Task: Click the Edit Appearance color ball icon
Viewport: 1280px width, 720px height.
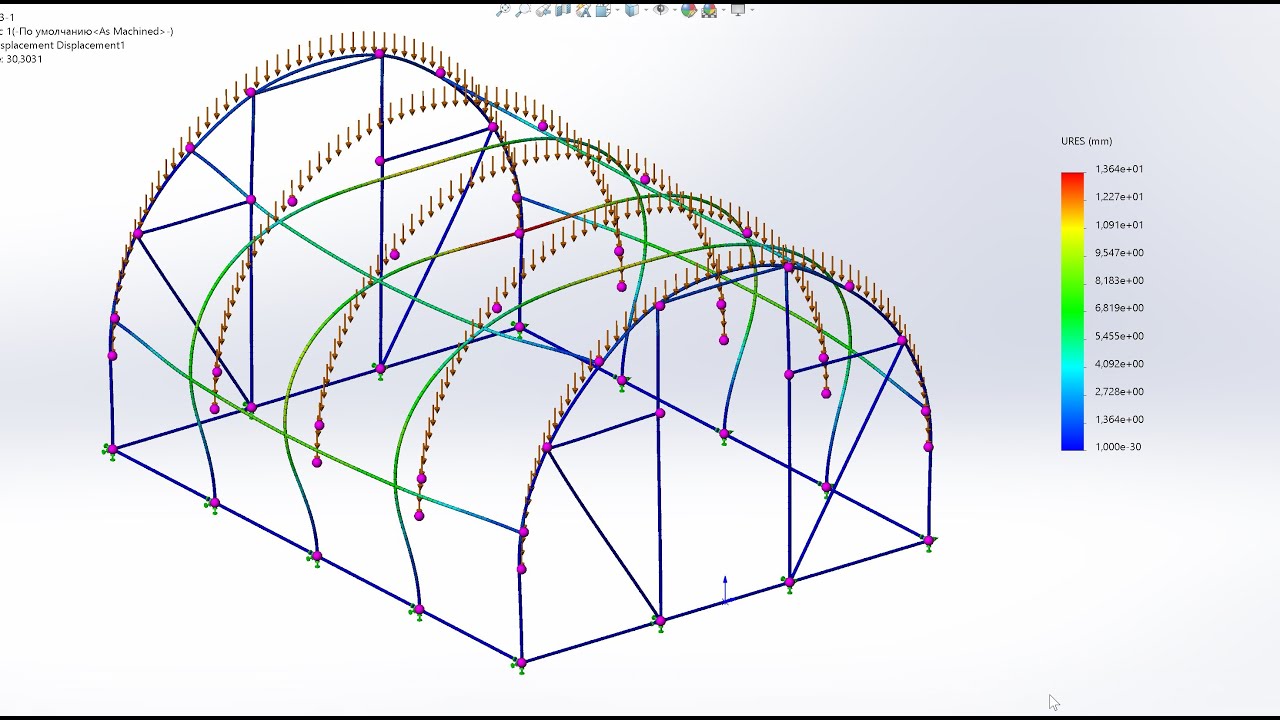Action: click(x=689, y=10)
